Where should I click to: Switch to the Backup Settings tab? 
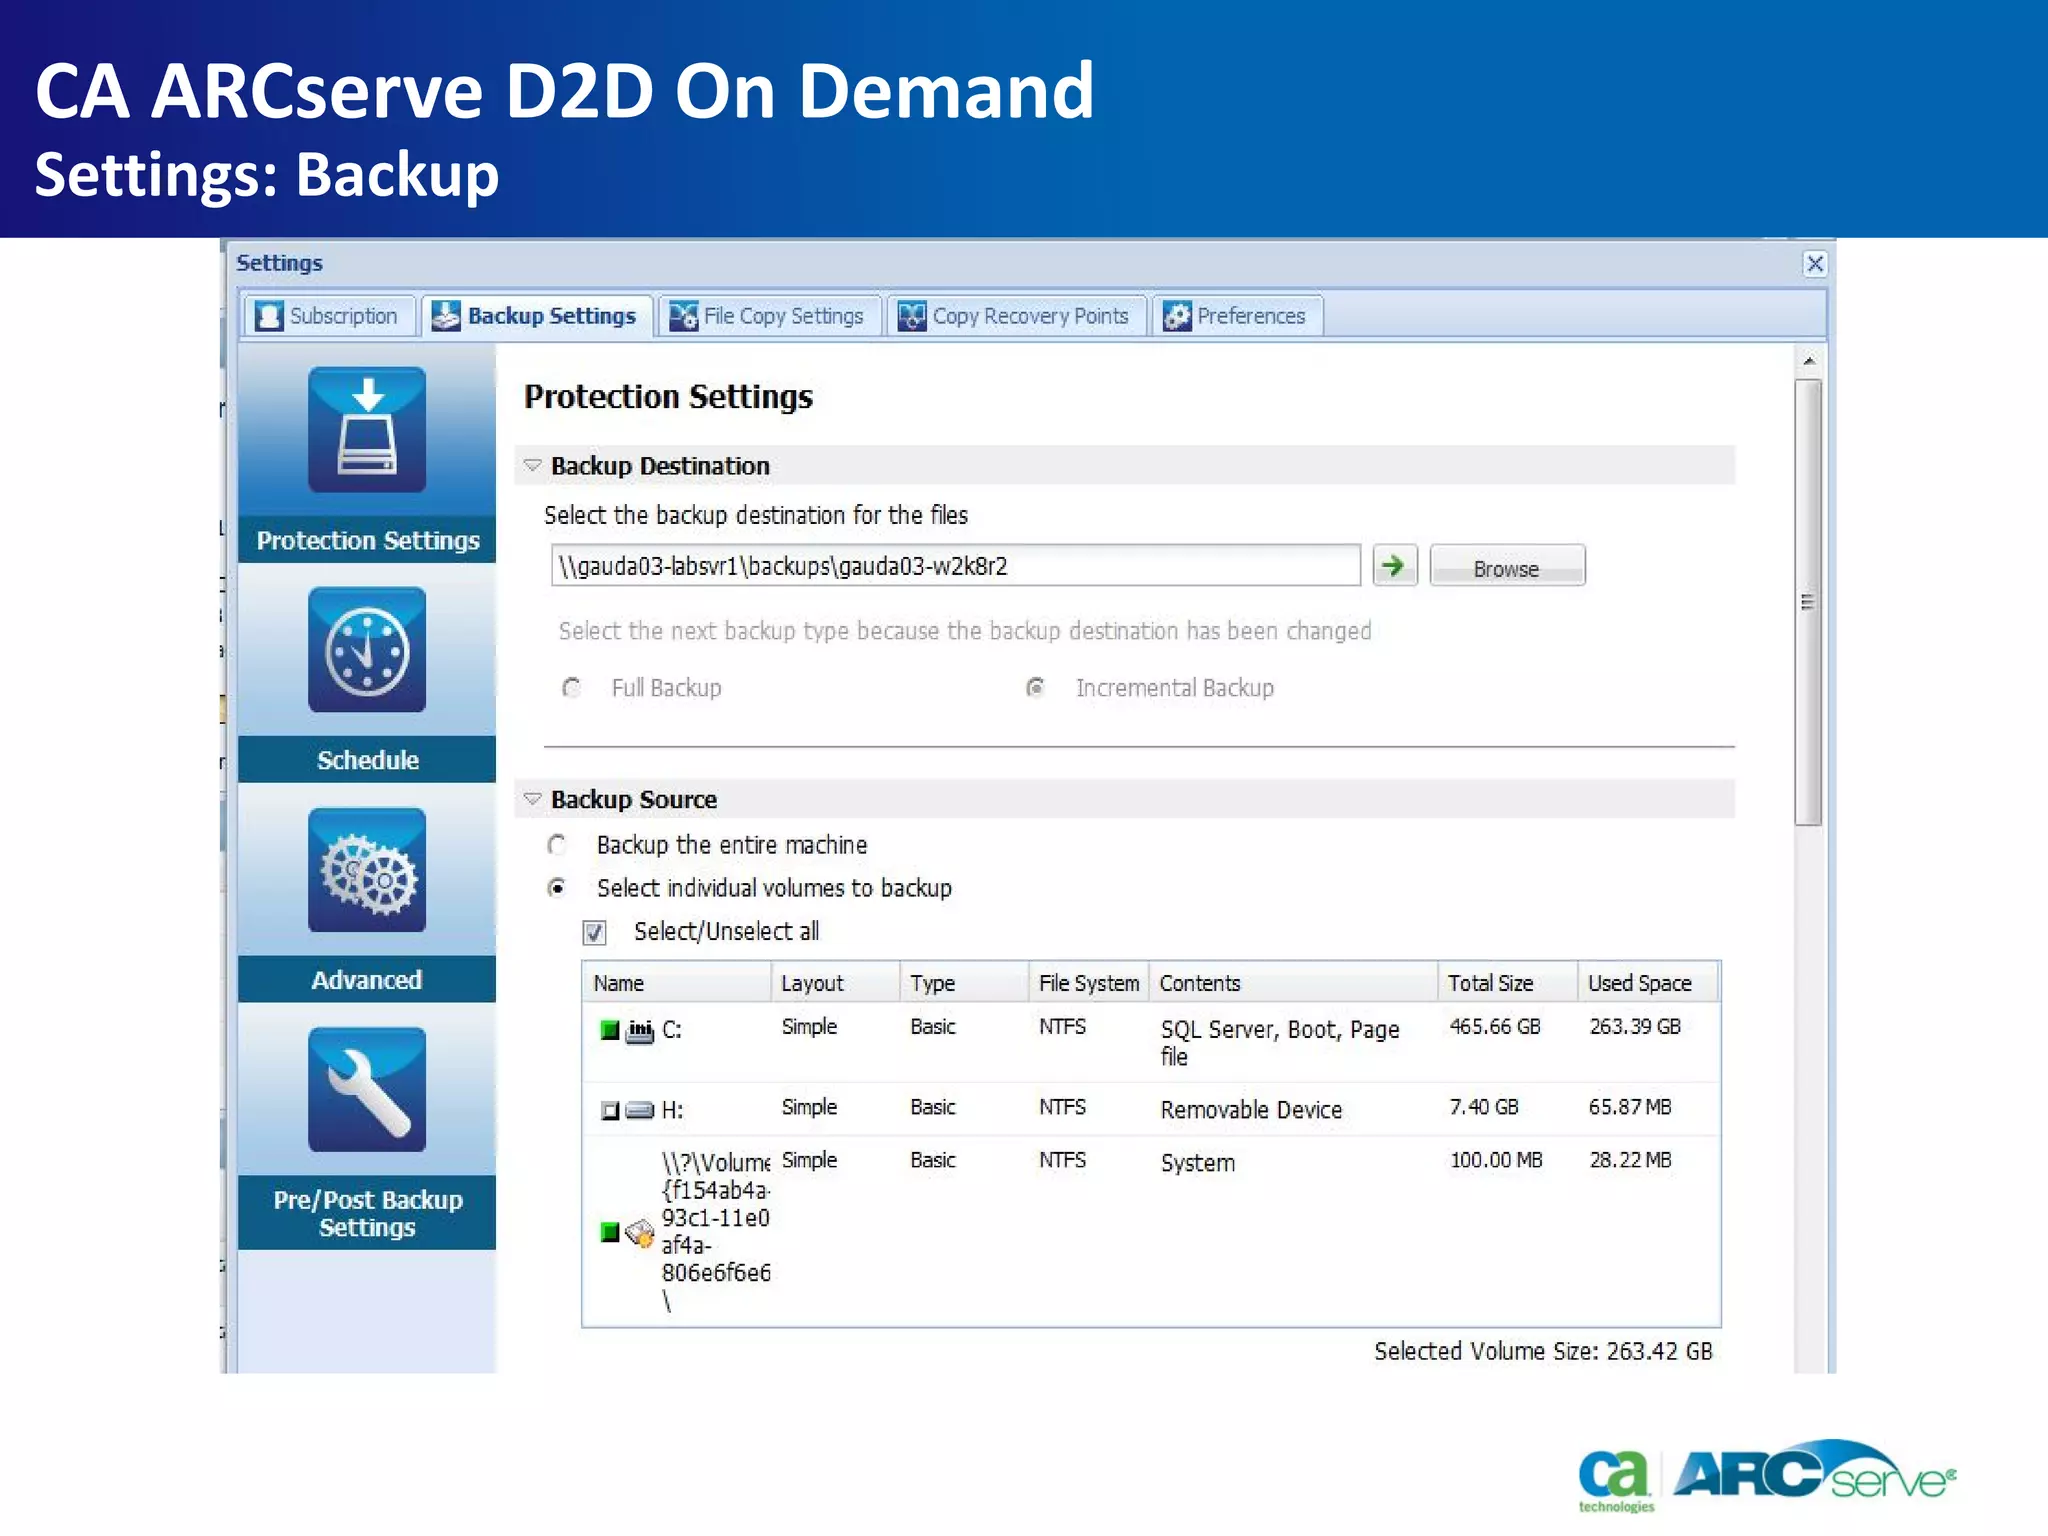(x=537, y=316)
